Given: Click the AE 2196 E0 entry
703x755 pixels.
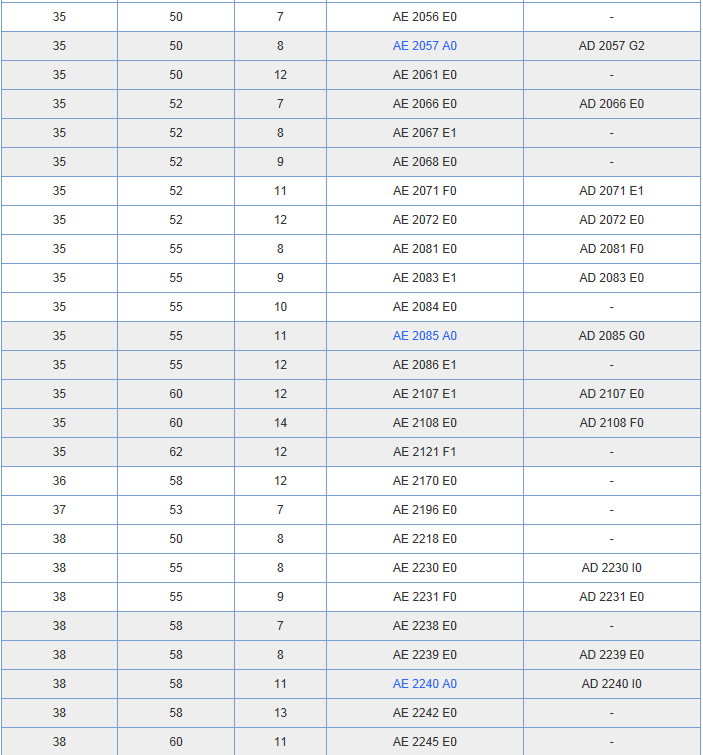Looking at the screenshot, I should point(424,510).
